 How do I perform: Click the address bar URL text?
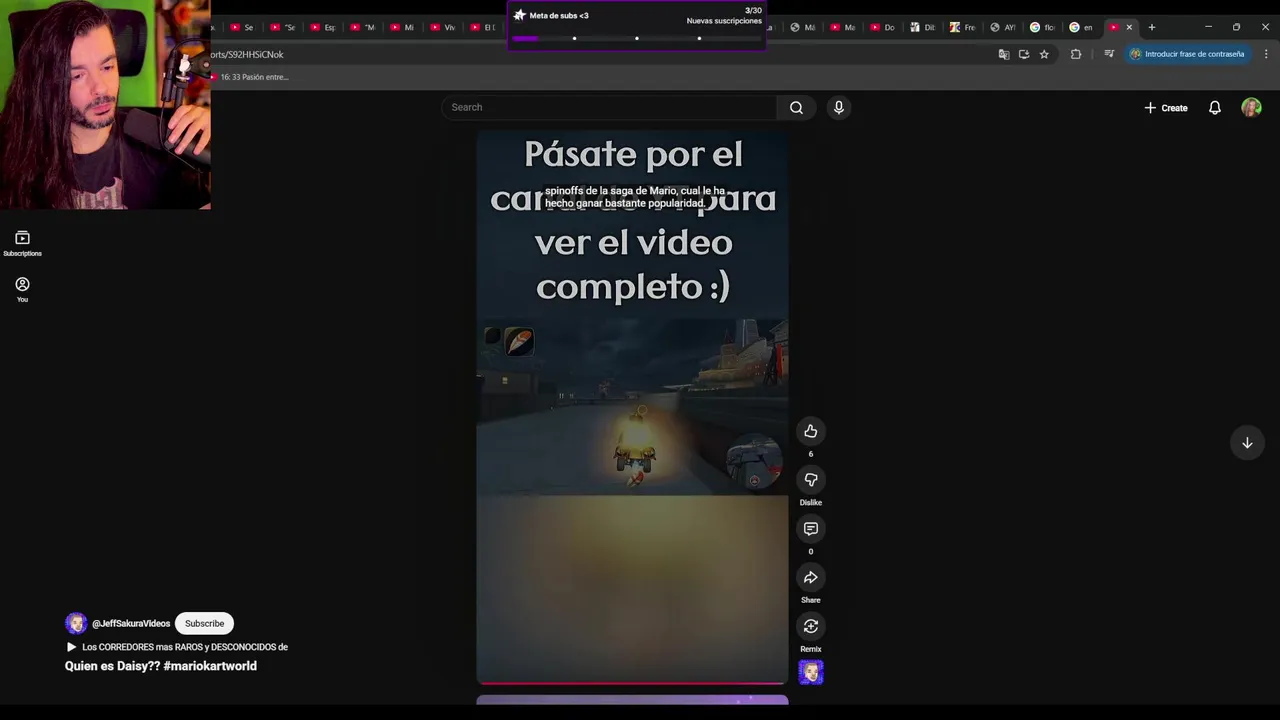pos(247,54)
